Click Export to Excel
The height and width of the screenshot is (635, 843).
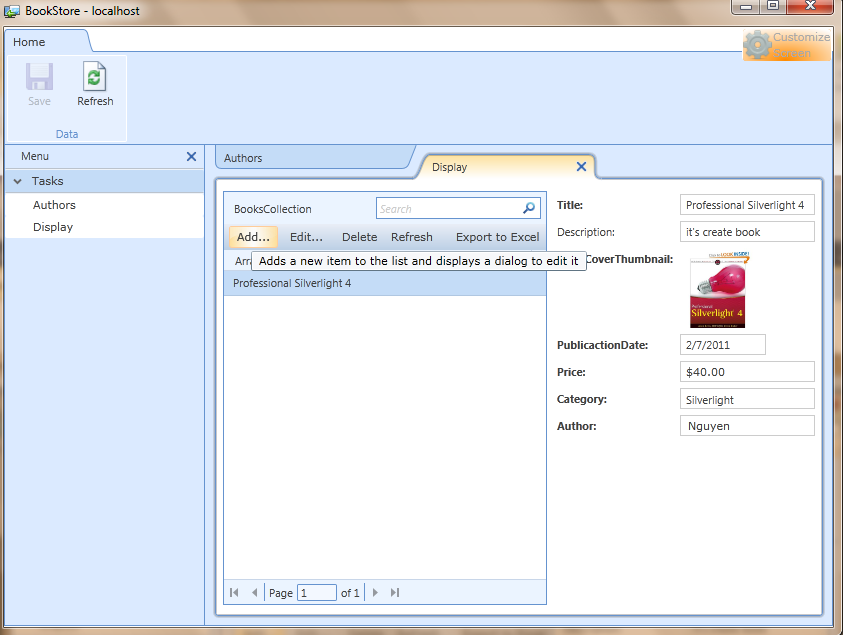497,237
